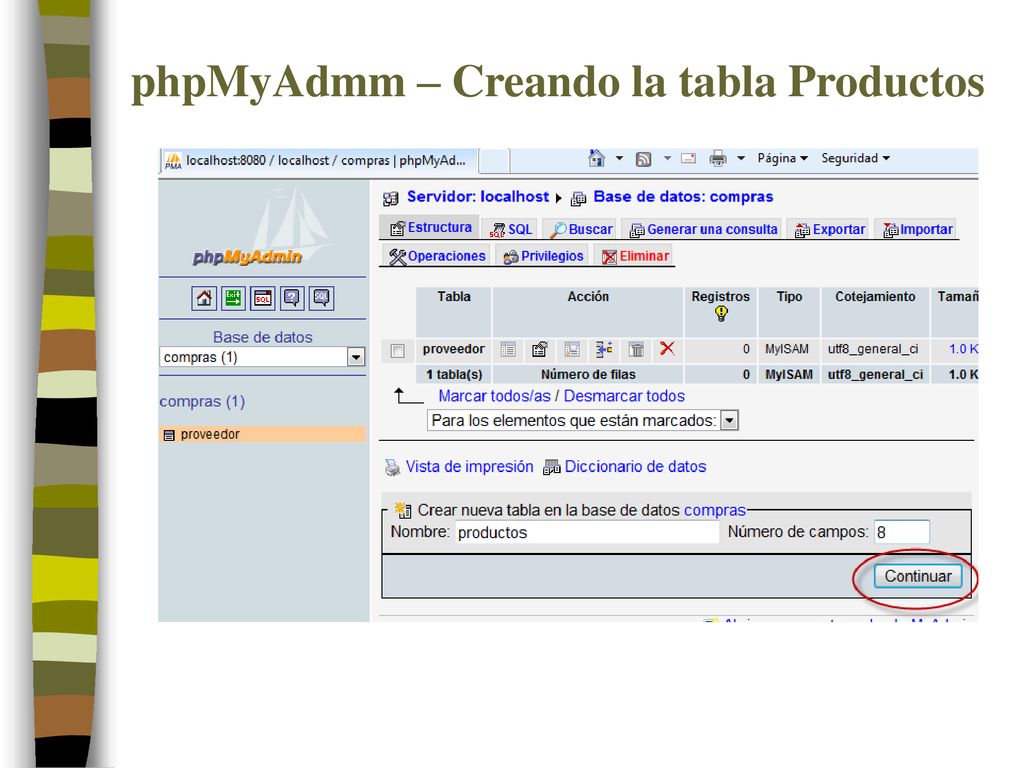
Task: Open proveedor table structure icon
Action: coord(539,349)
